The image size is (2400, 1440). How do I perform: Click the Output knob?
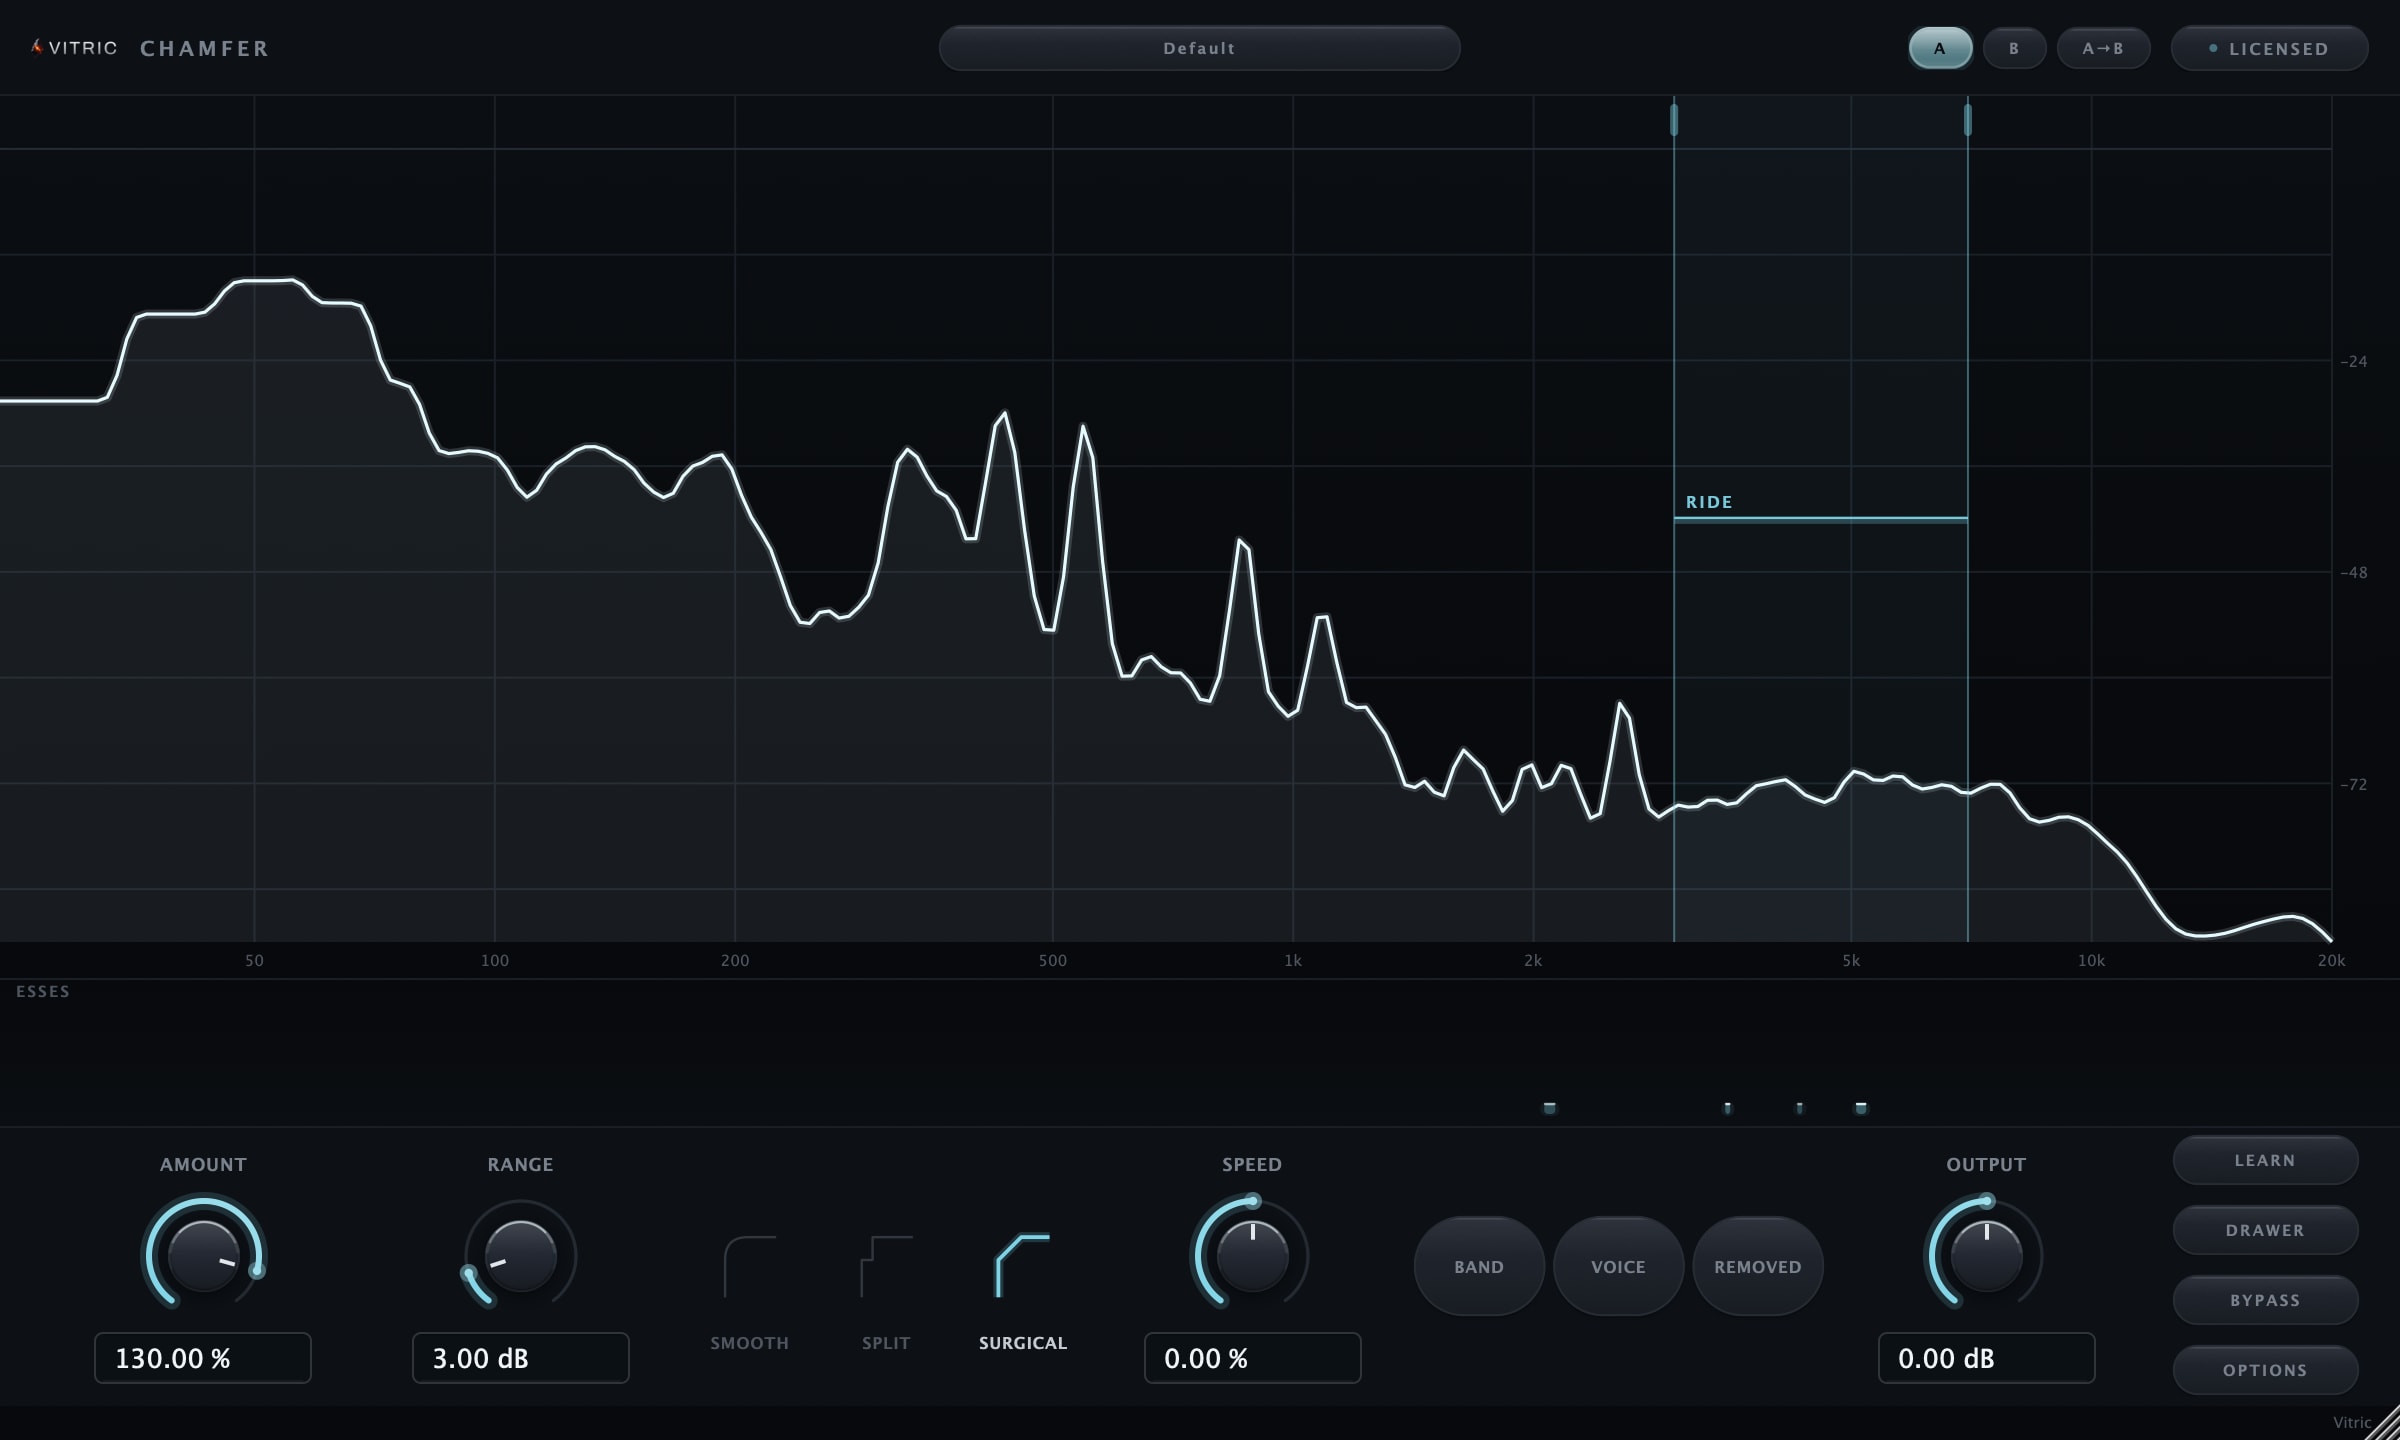[x=1986, y=1255]
